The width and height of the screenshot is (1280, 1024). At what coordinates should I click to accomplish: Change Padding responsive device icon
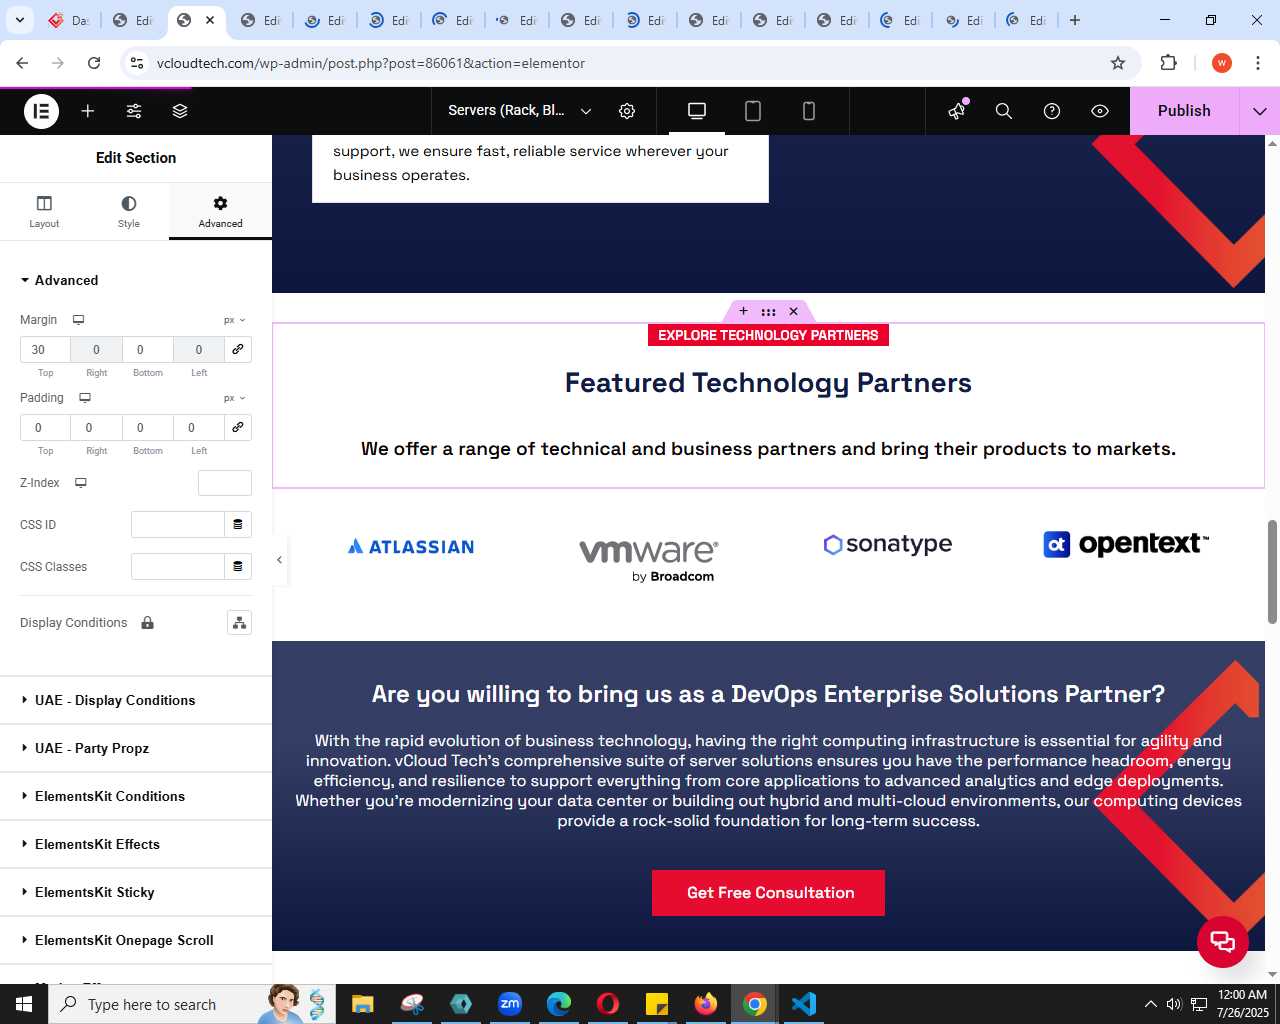click(x=85, y=398)
